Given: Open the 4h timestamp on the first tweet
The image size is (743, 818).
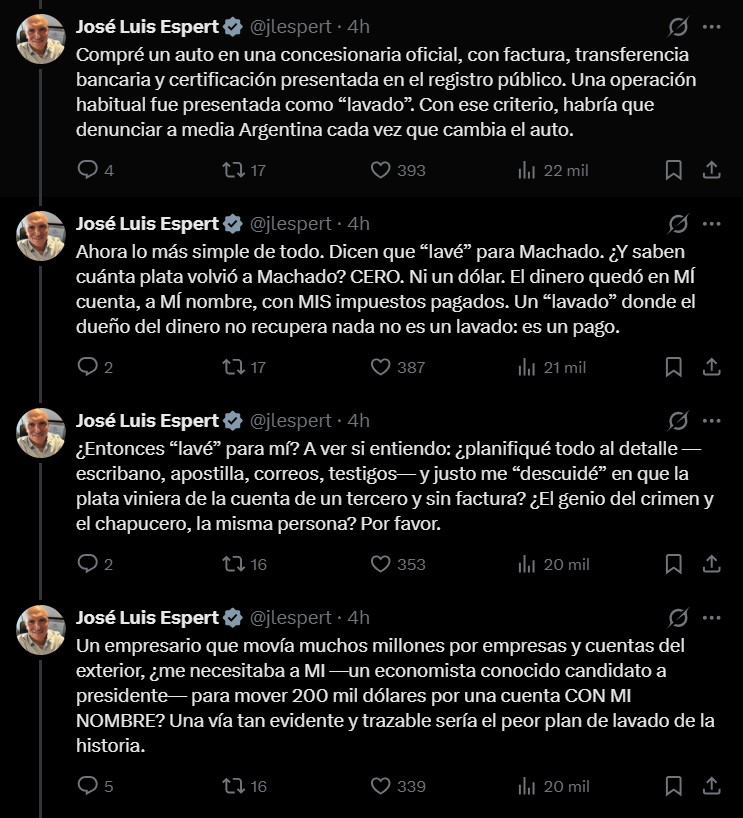Looking at the screenshot, I should point(358,27).
